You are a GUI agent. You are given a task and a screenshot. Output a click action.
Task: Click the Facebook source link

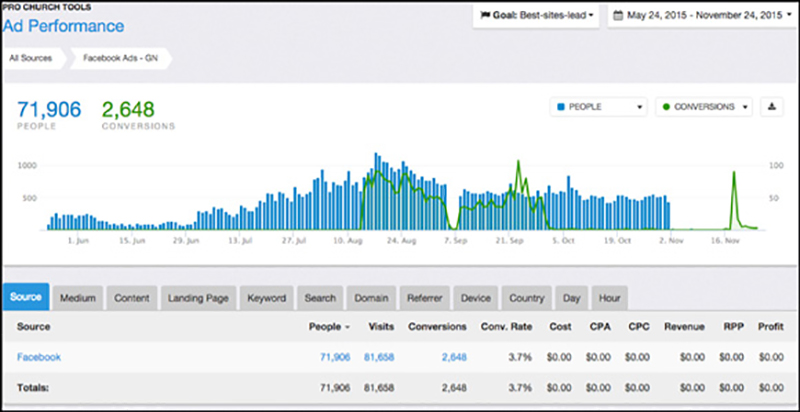(x=38, y=355)
